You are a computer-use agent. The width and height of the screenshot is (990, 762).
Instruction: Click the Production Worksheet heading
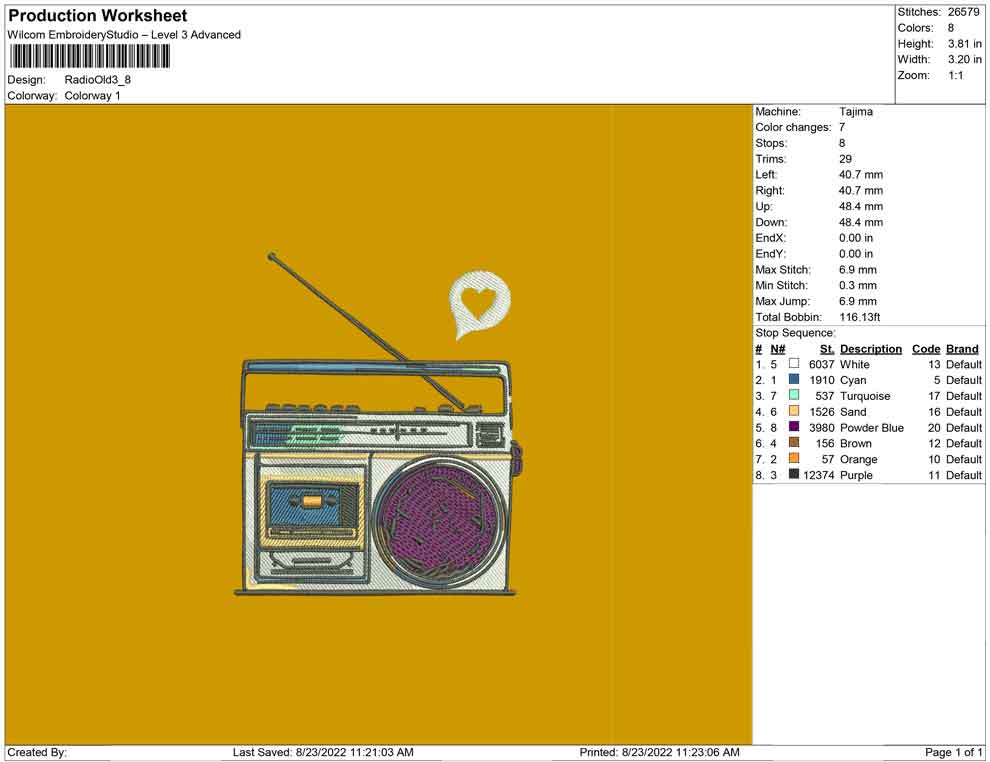pos(98,16)
